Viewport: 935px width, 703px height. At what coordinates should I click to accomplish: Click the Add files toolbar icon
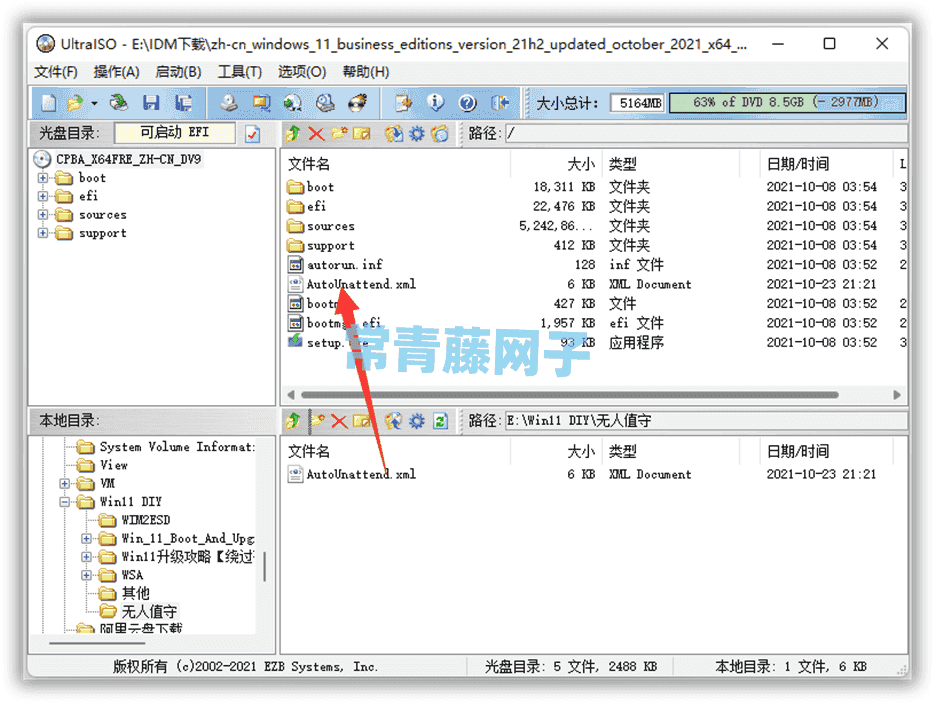(404, 103)
